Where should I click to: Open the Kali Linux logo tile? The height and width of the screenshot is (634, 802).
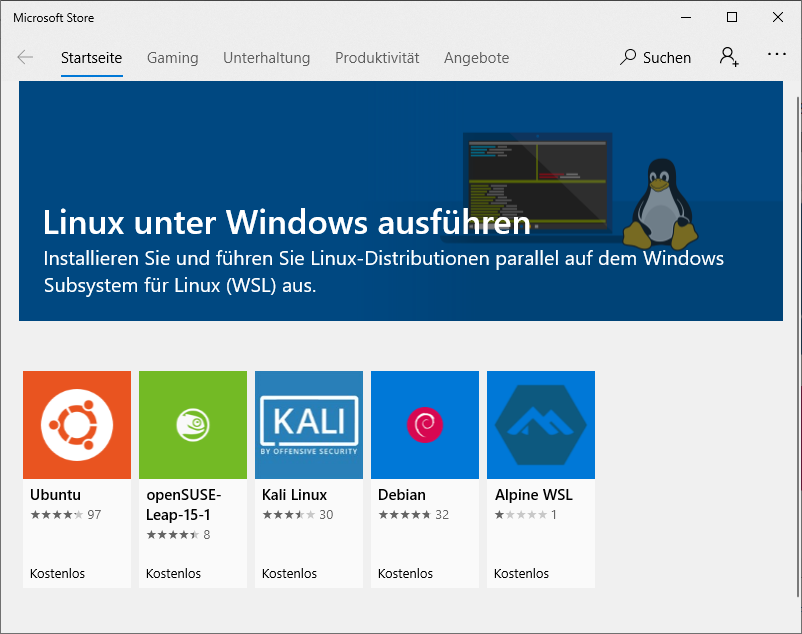(x=309, y=425)
